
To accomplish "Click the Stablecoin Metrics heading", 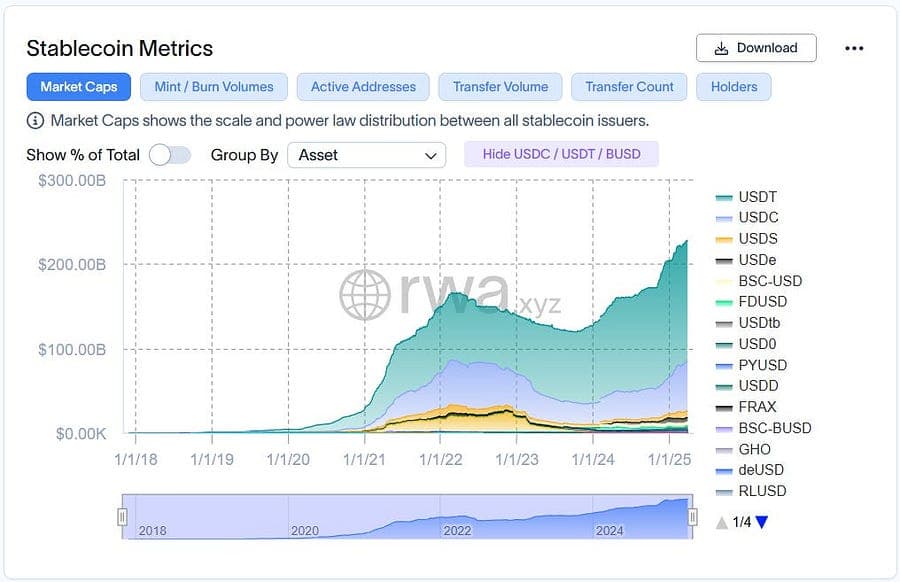I will click(119, 48).
